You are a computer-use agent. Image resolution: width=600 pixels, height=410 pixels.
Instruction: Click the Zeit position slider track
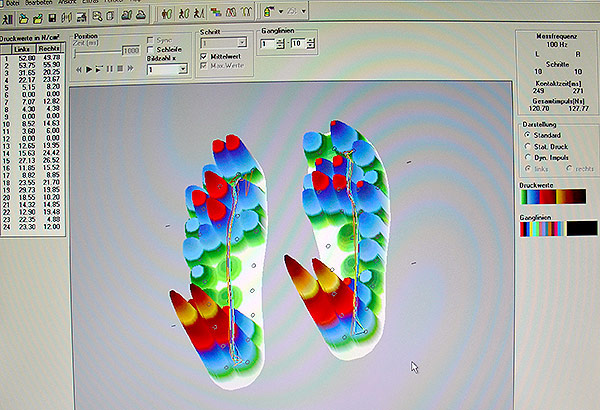pyautogui.click(x=97, y=50)
